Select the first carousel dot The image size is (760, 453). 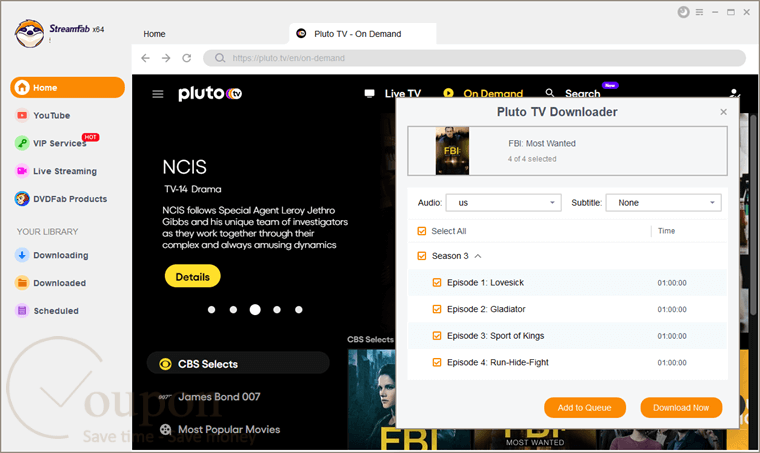211,310
